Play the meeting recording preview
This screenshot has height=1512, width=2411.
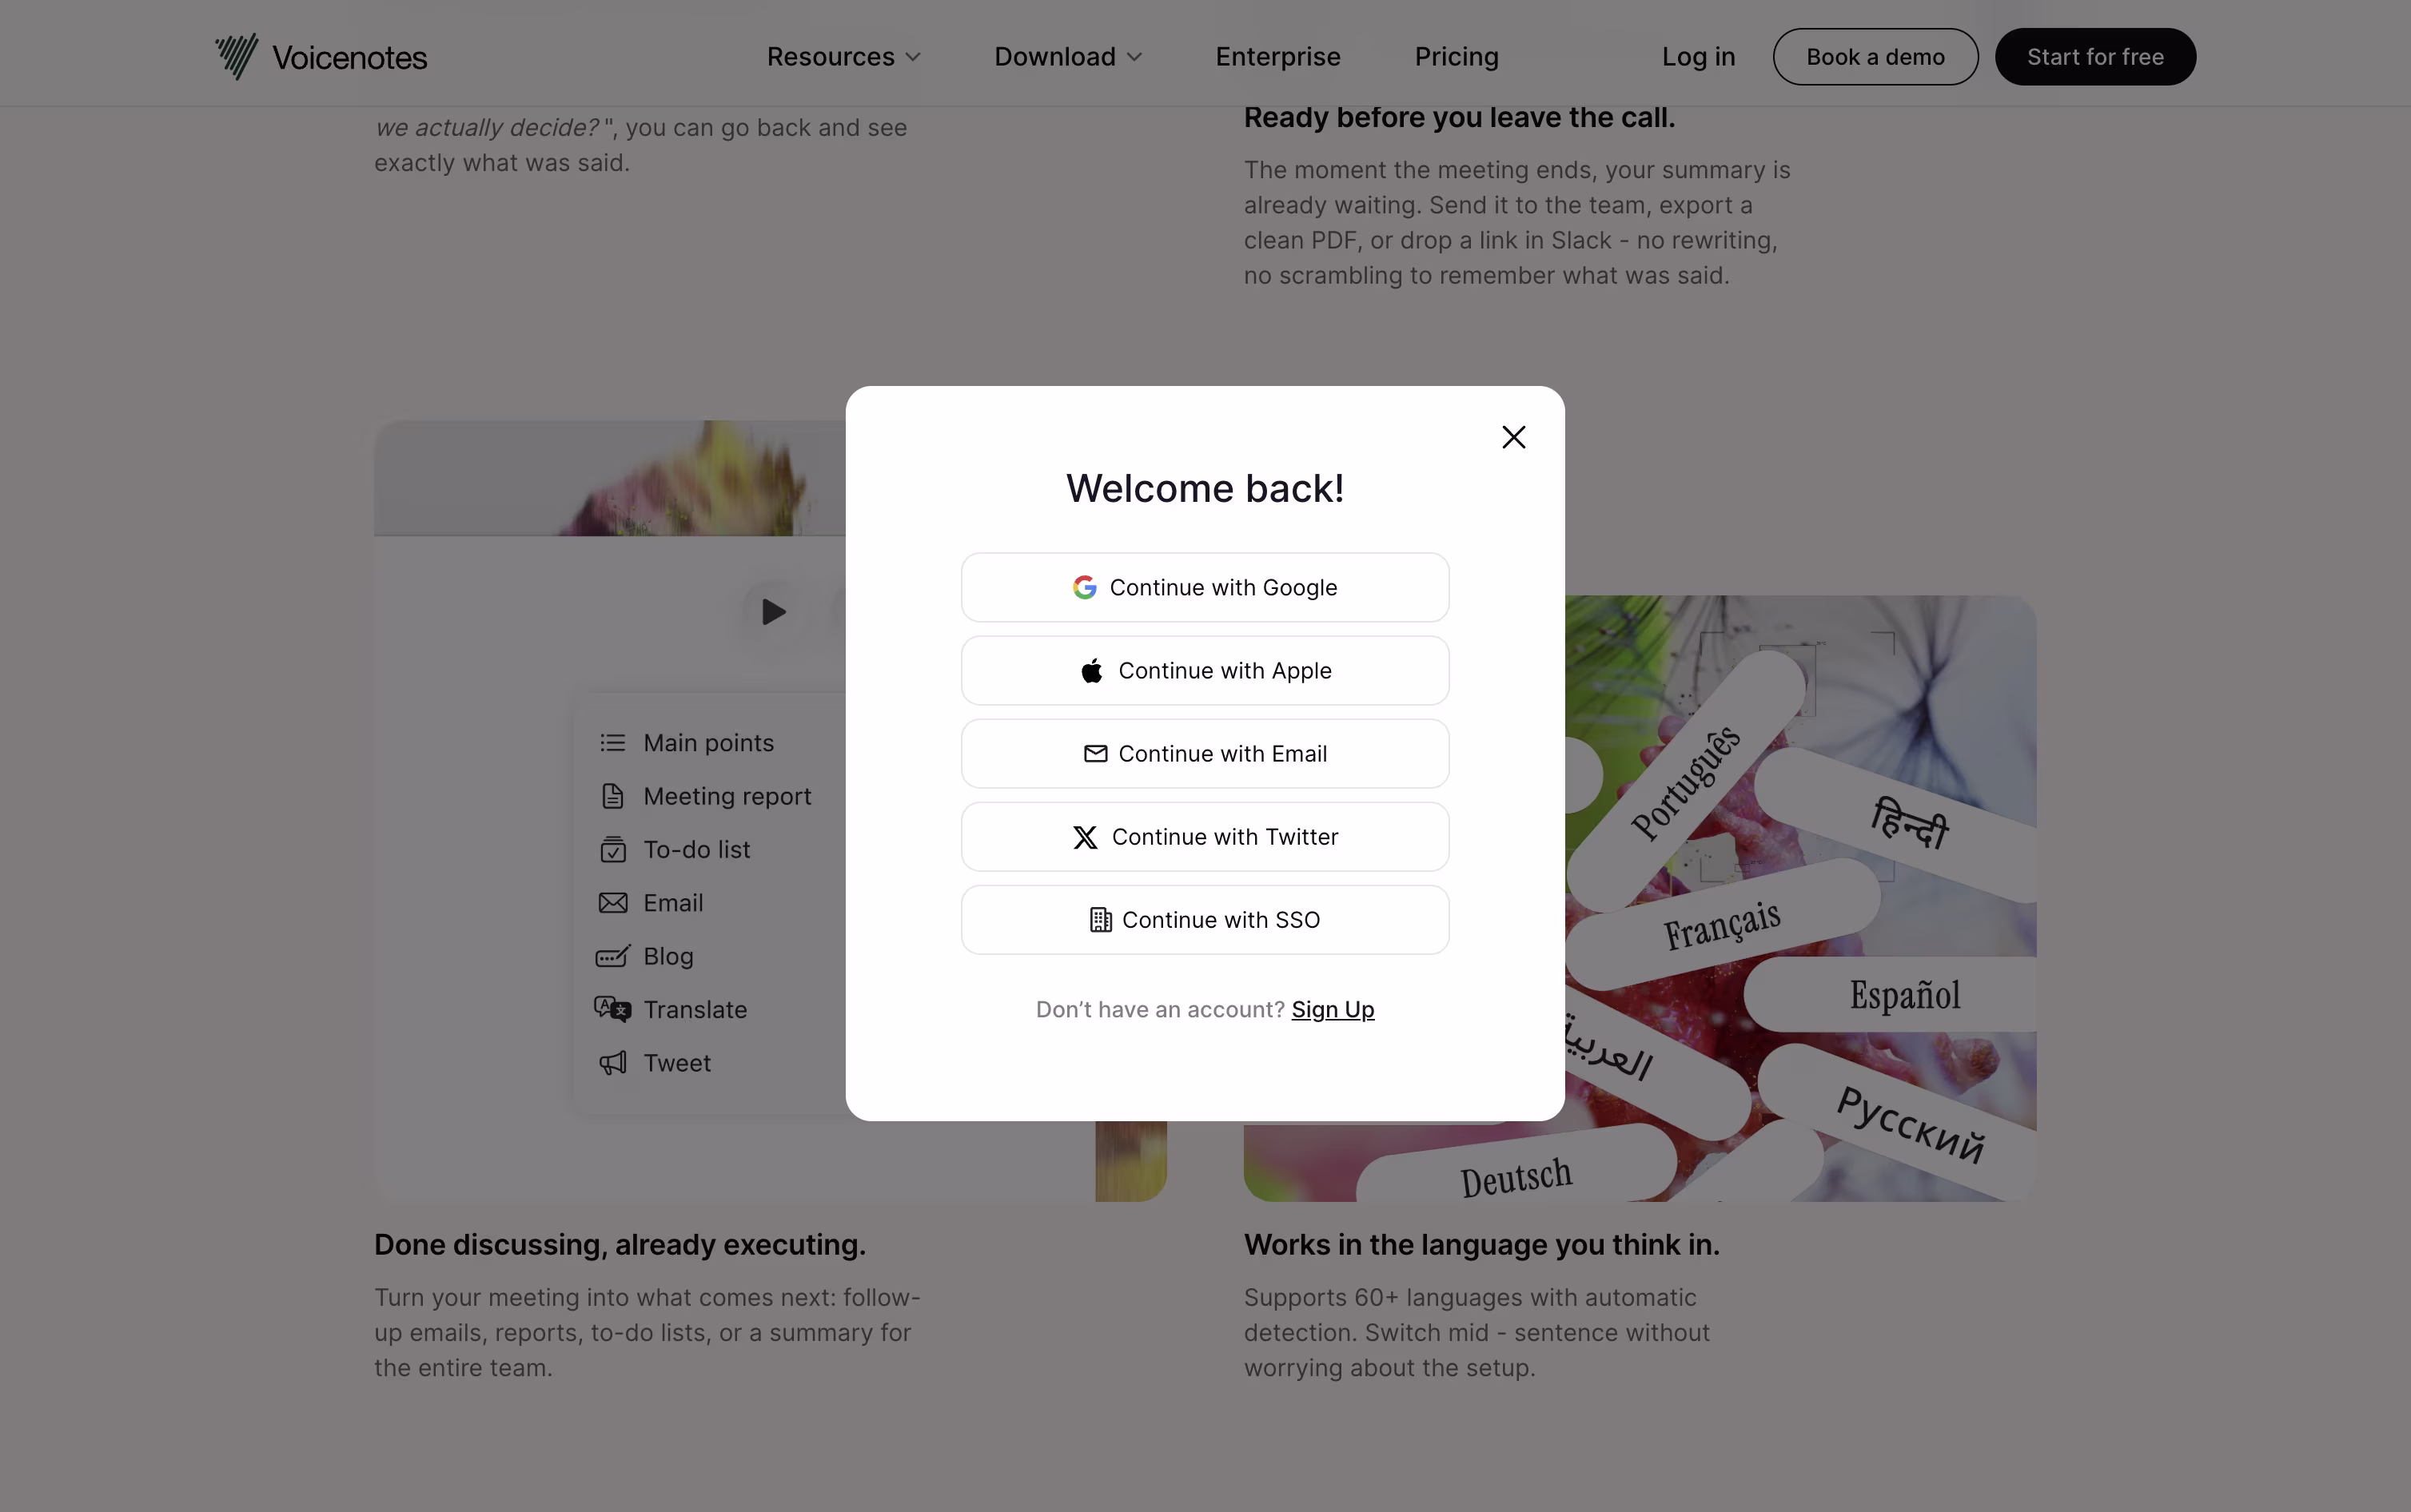tap(773, 612)
